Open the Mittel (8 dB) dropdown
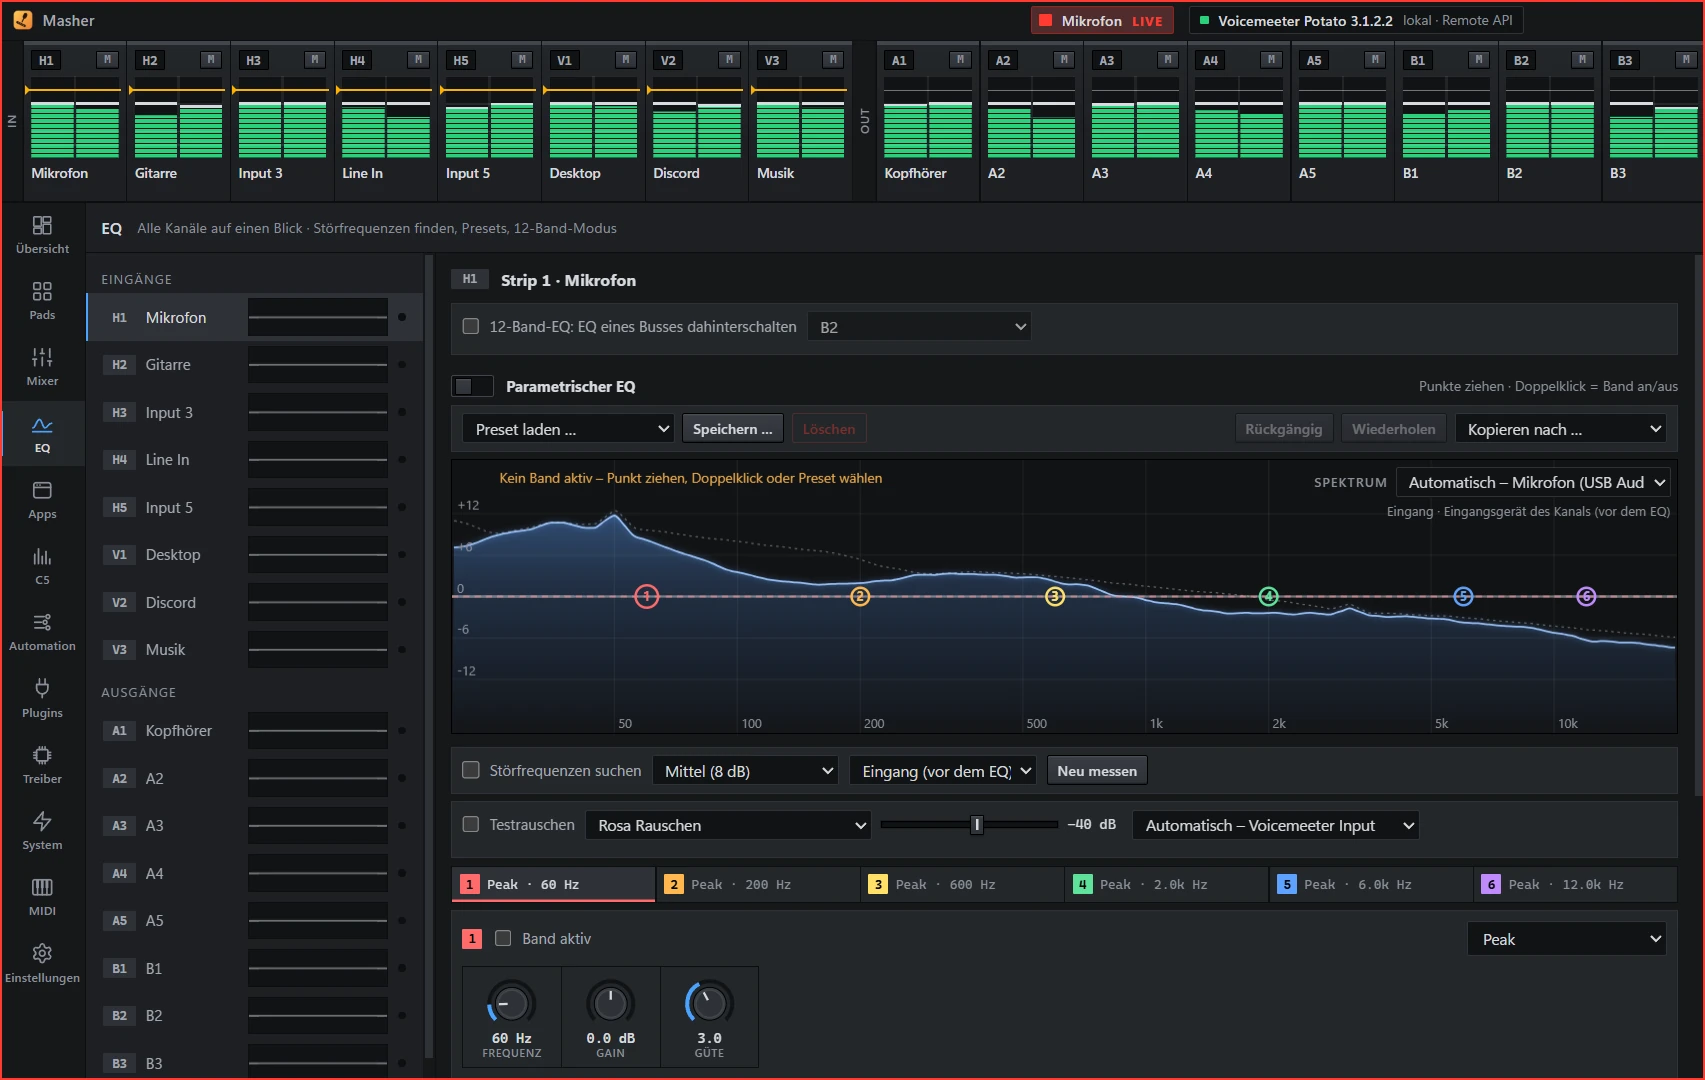1705x1080 pixels. (746, 771)
